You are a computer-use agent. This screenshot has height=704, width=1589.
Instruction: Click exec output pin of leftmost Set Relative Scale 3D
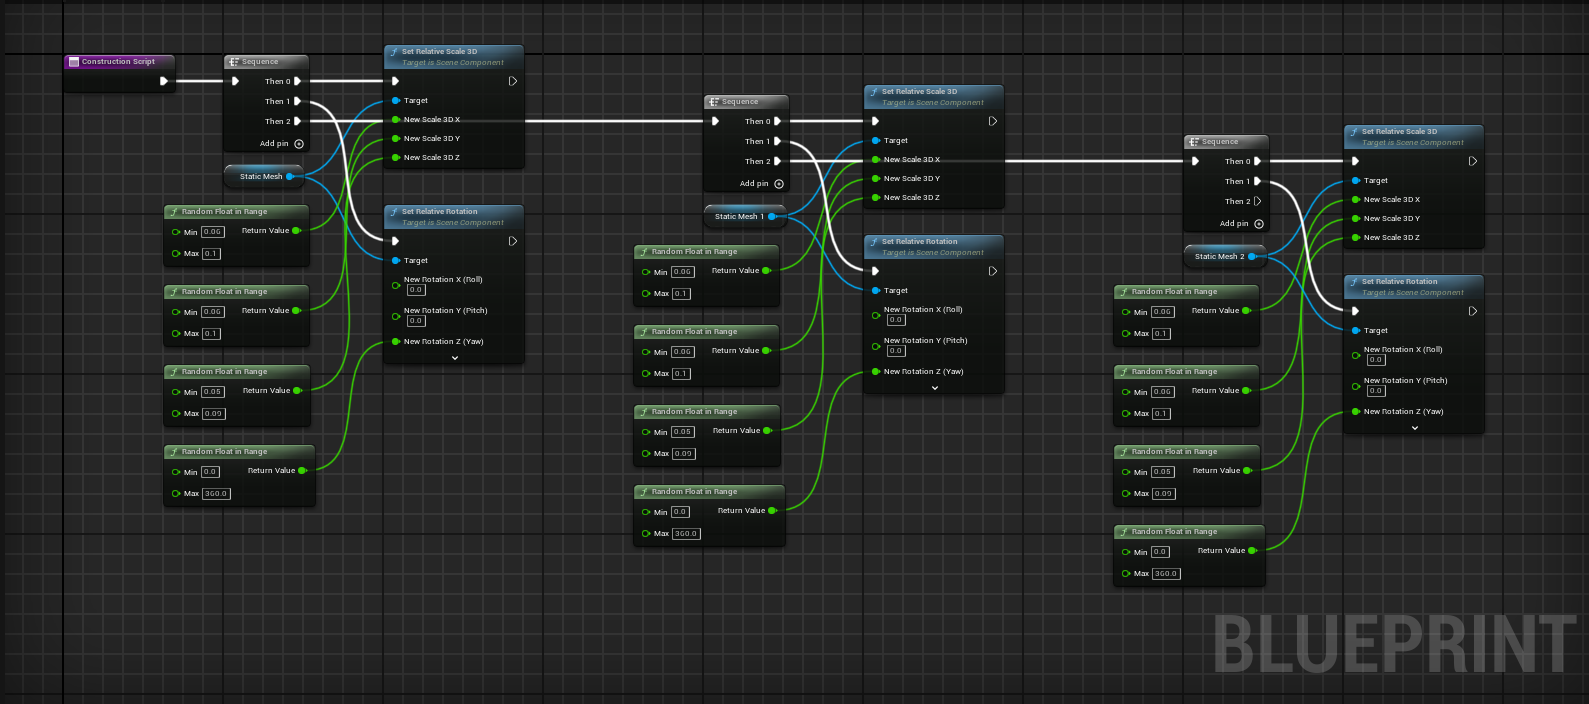[x=513, y=81]
